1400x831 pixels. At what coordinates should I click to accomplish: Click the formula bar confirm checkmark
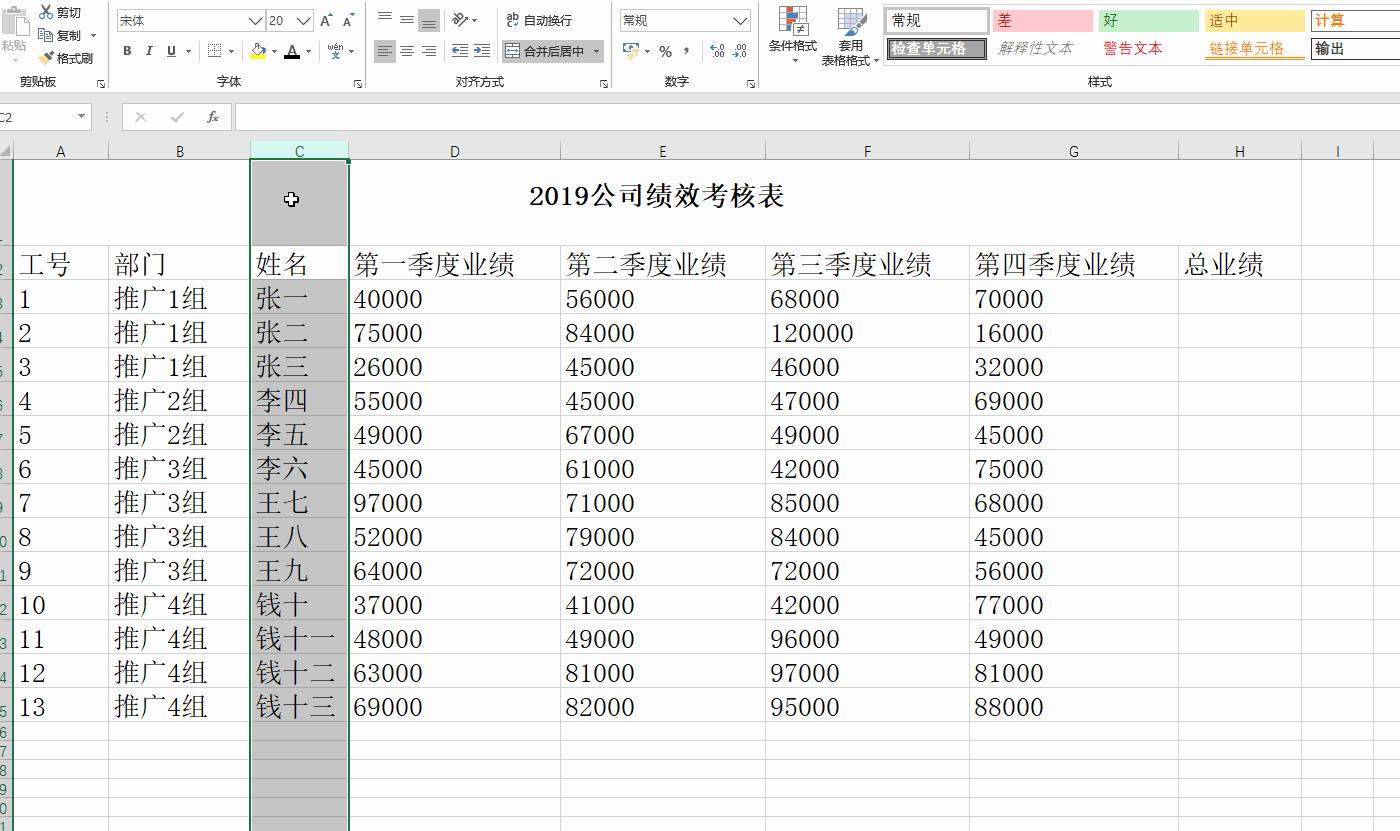177,117
